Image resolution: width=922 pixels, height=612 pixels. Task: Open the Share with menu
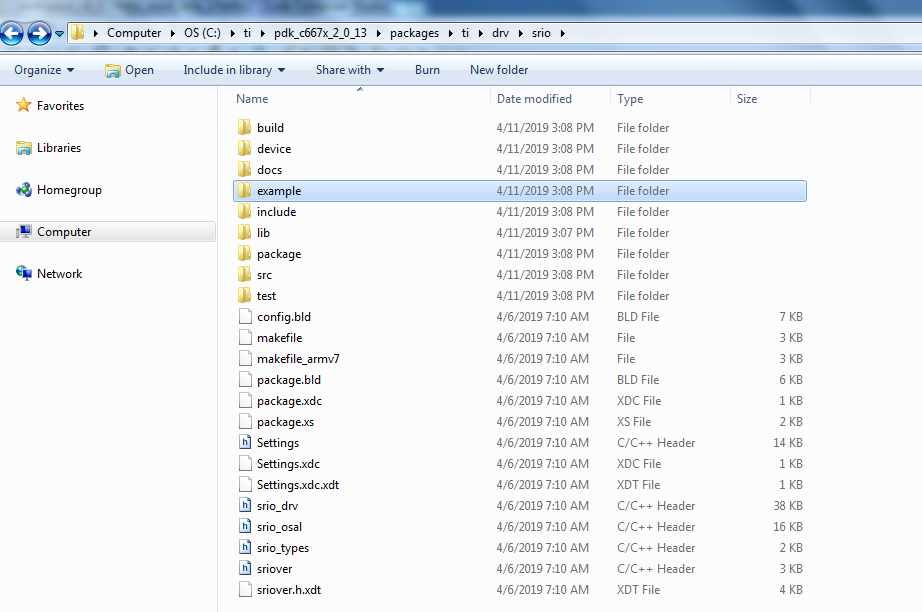pos(350,70)
